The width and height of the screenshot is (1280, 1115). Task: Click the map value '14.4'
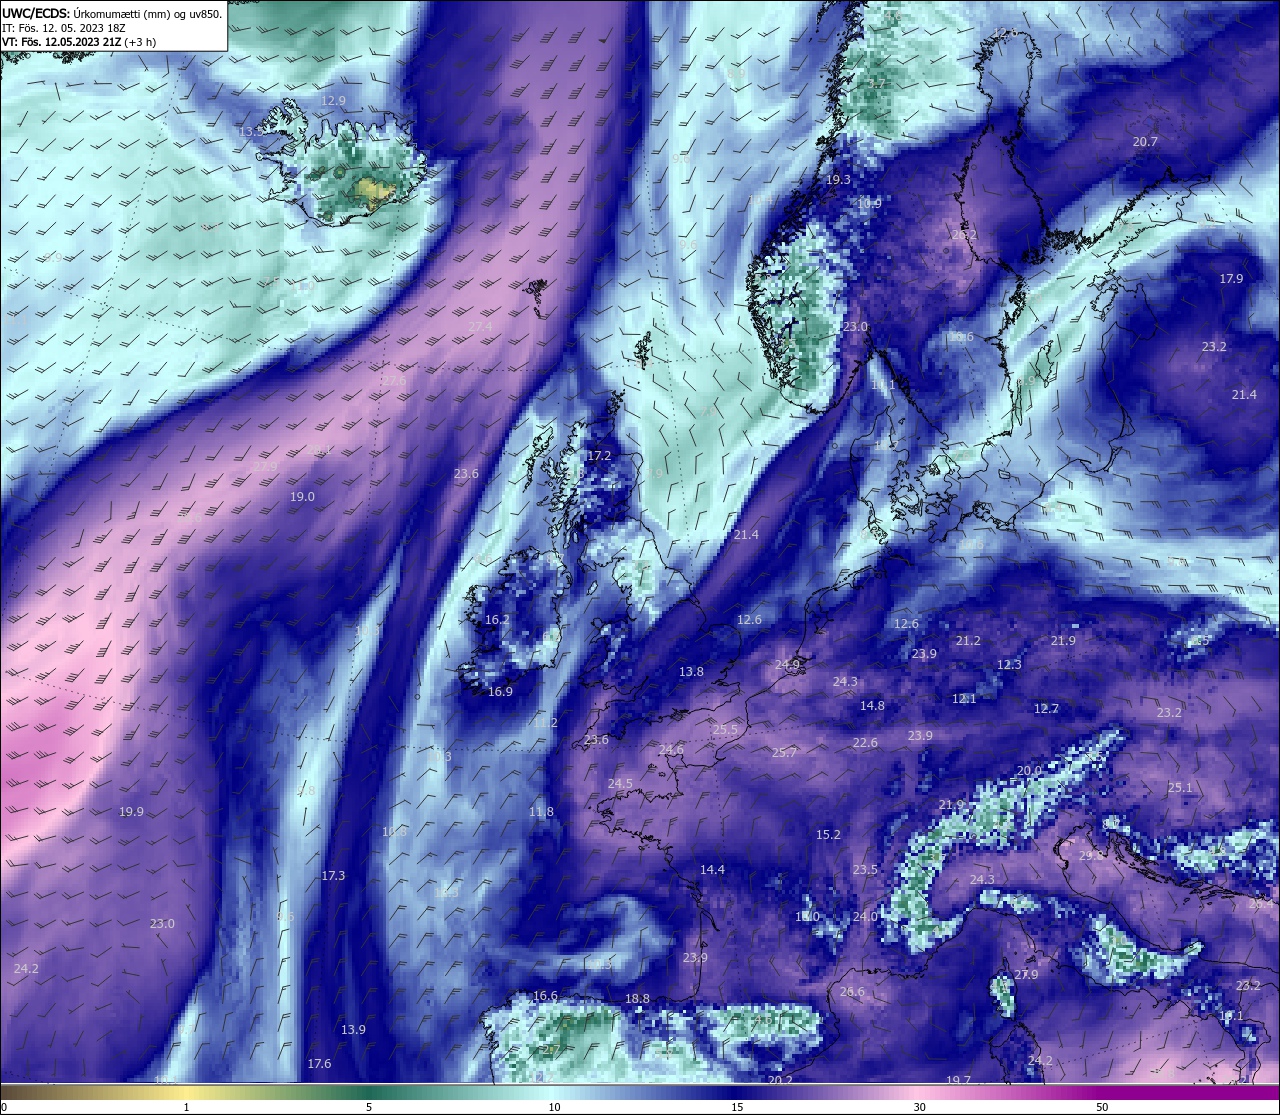pos(712,871)
